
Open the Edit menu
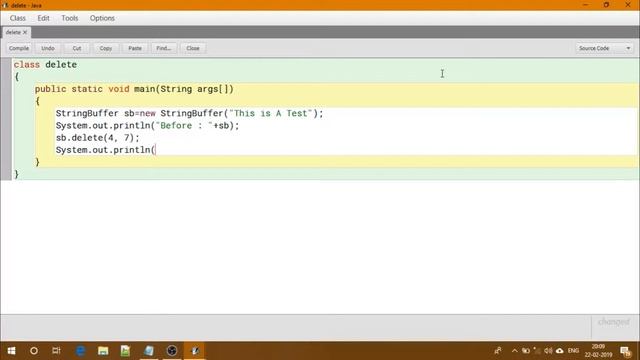click(x=43, y=18)
